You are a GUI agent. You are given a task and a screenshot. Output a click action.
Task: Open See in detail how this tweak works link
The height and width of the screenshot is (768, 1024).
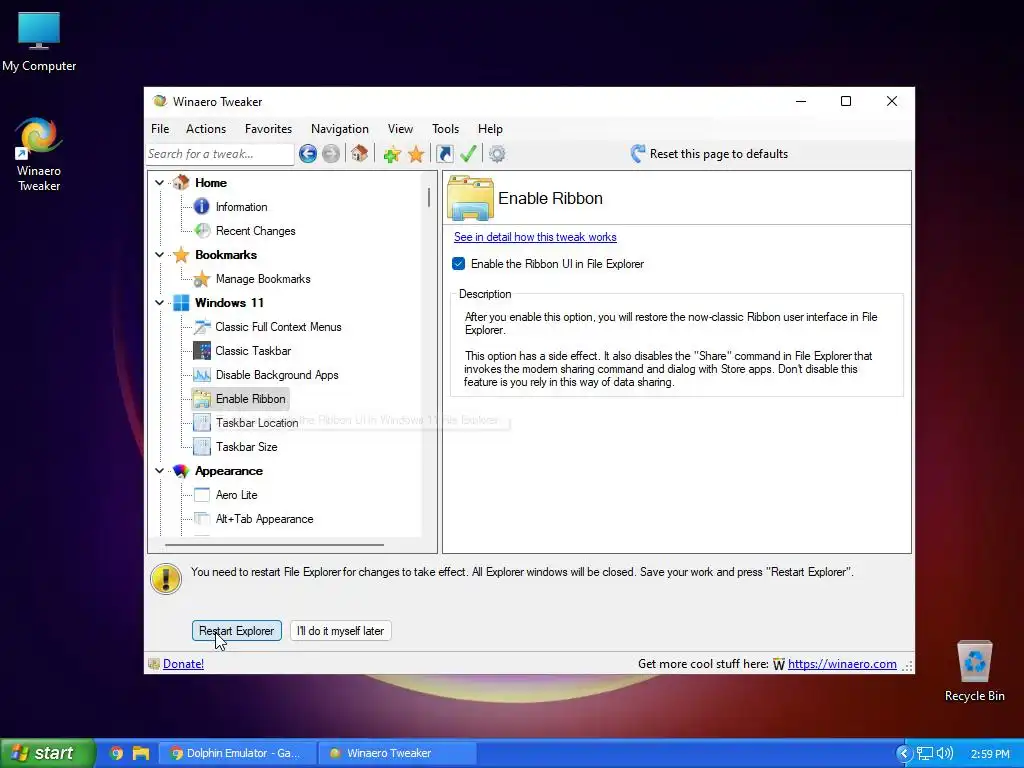[535, 237]
